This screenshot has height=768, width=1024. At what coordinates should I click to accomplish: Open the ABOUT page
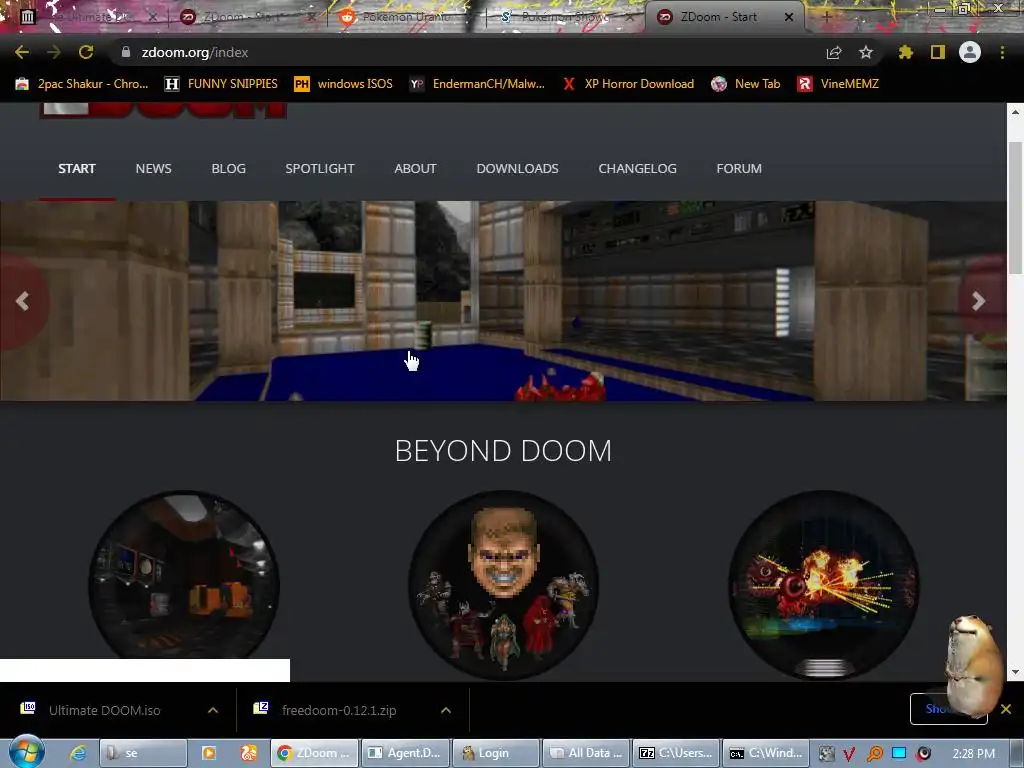coord(415,168)
